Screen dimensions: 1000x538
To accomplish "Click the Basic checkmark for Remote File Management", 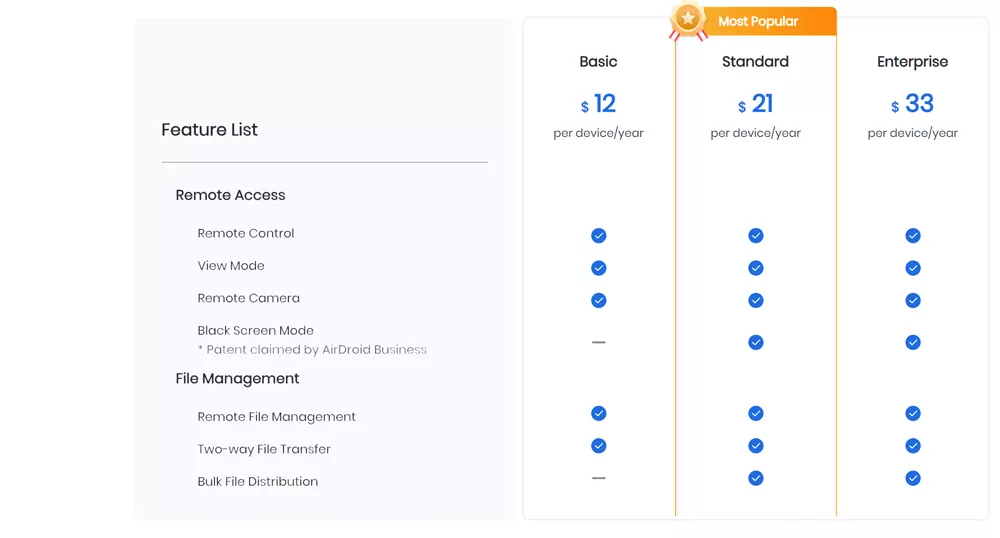I will pyautogui.click(x=598, y=414).
